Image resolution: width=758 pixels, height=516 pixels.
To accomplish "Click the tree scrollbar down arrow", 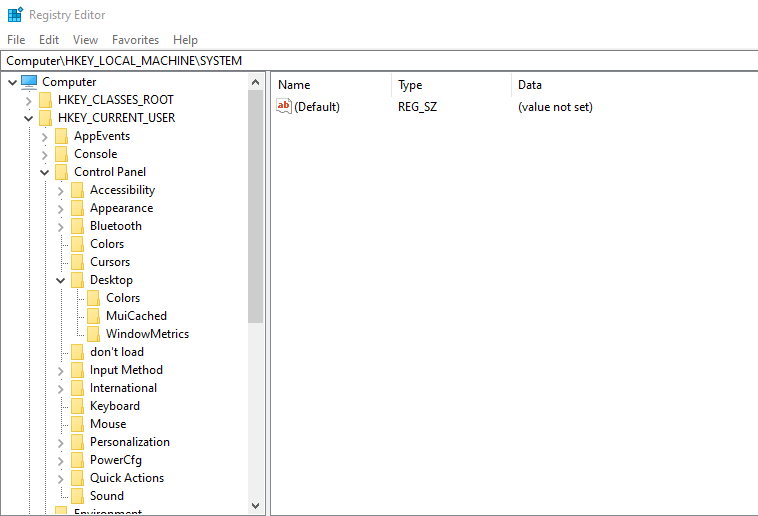I will point(256,506).
